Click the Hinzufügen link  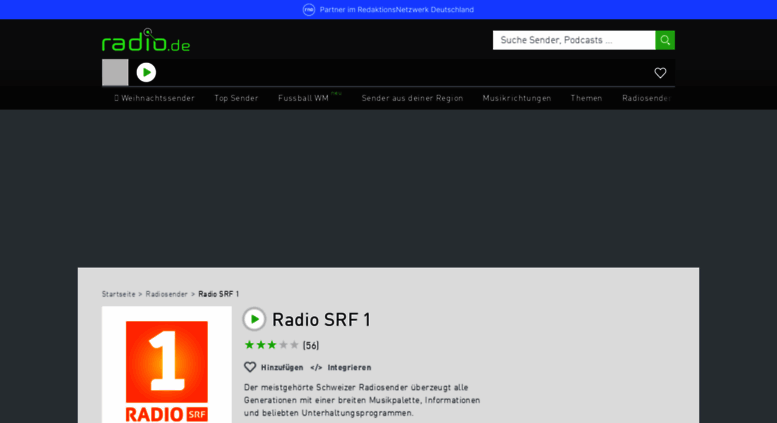[282, 368]
